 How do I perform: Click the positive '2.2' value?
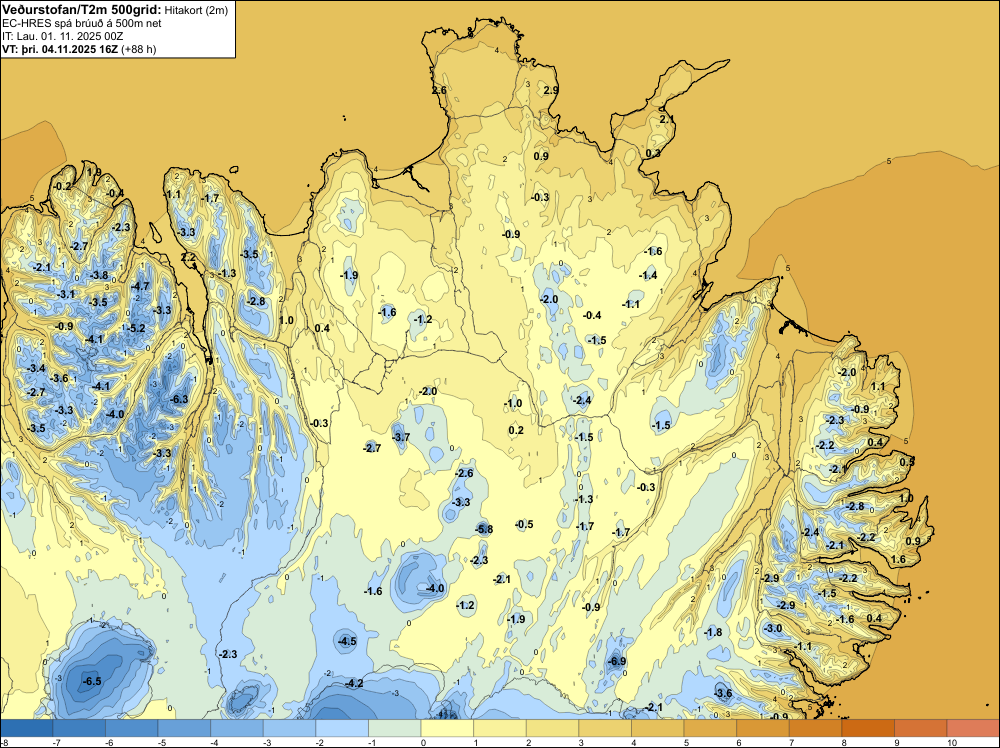(x=189, y=257)
